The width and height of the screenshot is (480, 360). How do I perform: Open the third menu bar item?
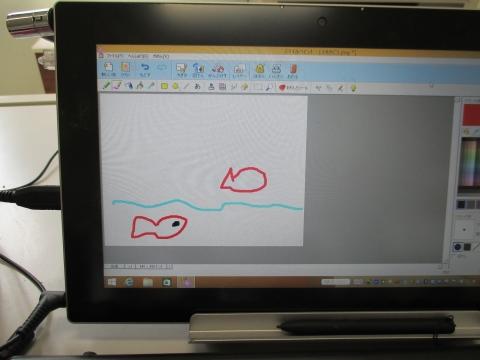click(x=161, y=57)
